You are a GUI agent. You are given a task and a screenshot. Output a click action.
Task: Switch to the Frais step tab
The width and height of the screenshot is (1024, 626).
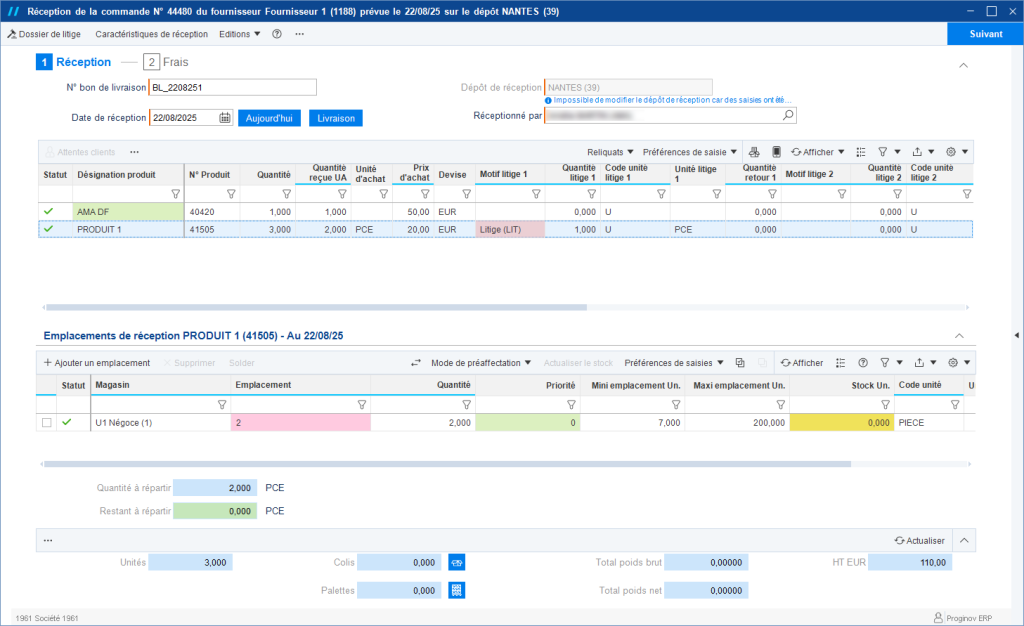click(x=166, y=62)
